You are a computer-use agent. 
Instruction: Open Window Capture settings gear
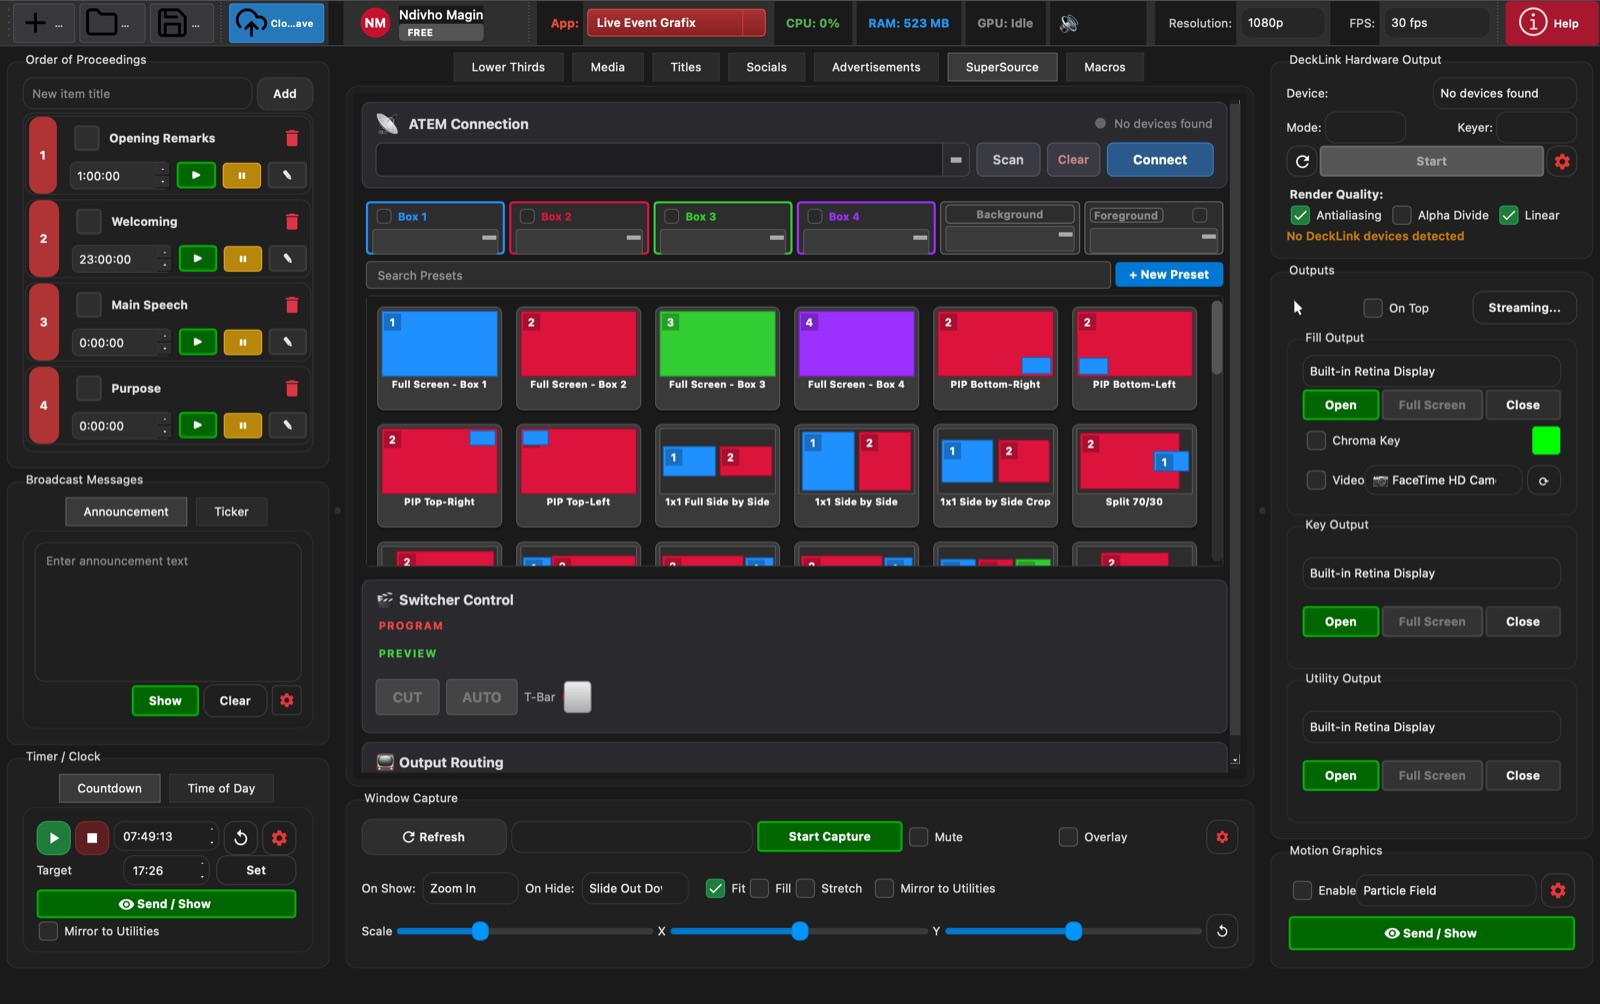pyautogui.click(x=1222, y=837)
